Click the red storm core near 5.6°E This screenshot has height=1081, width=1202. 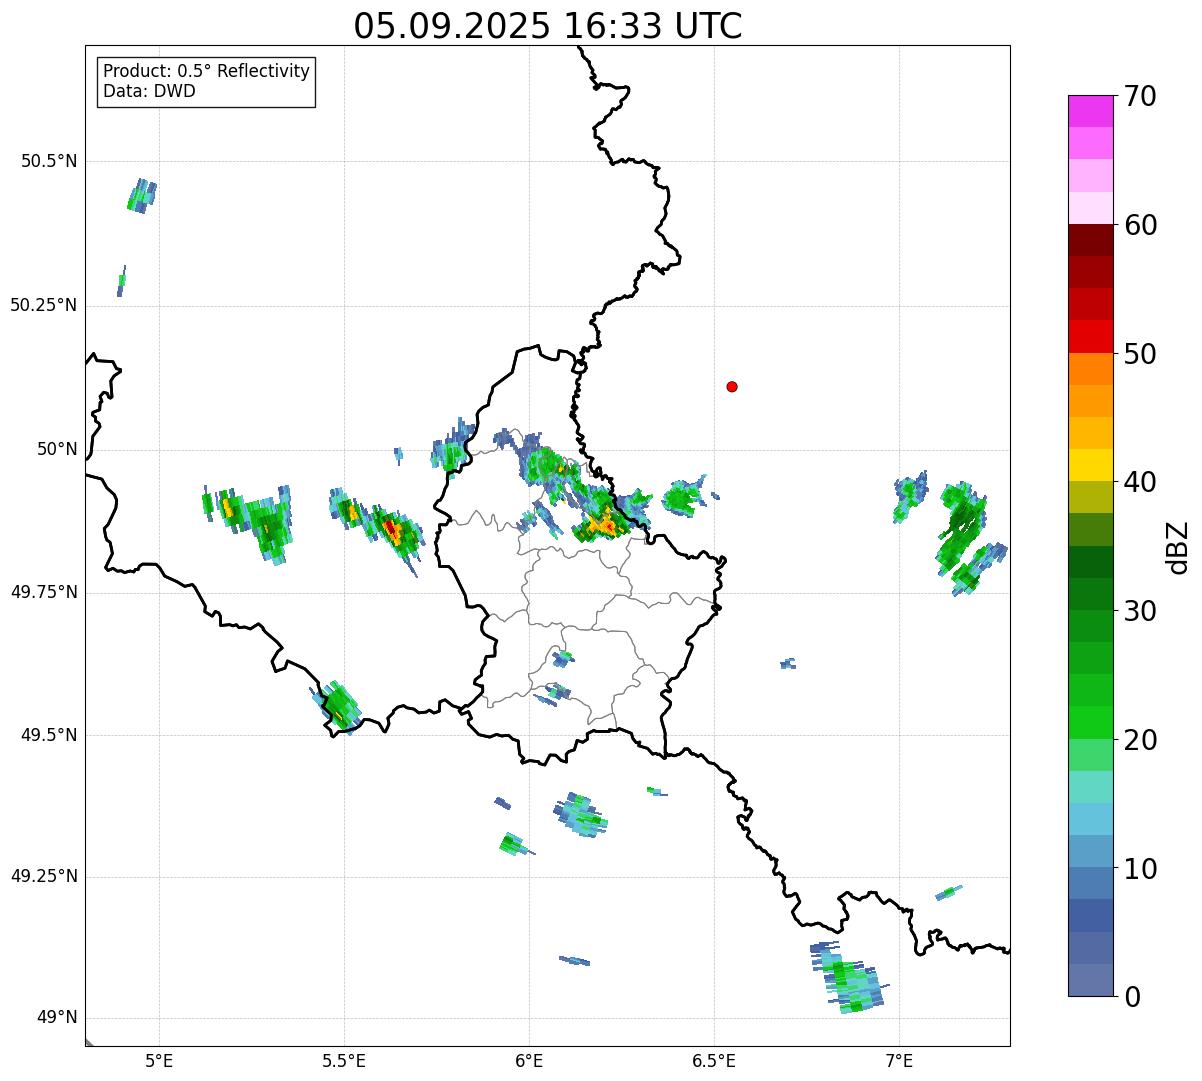click(390, 527)
